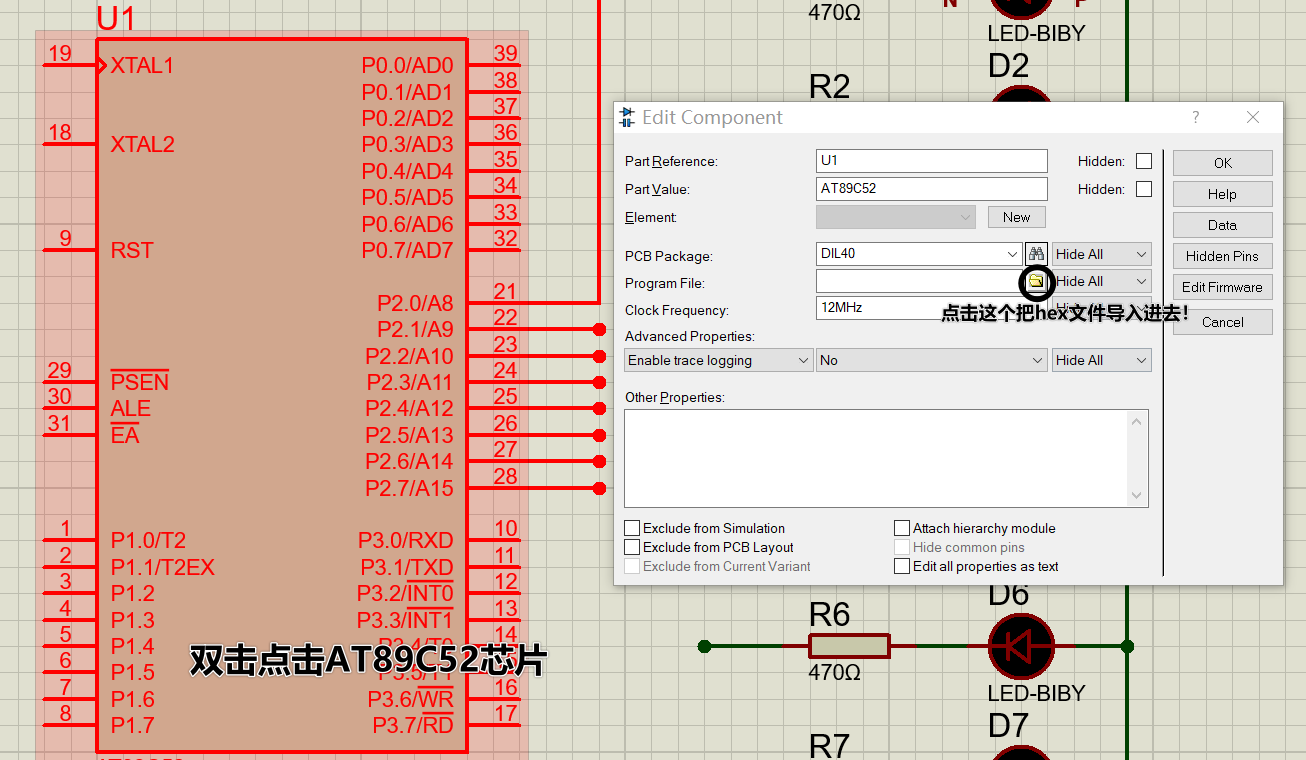The image size is (1306, 760).
Task: Click the P1.7 pin label
Action: point(132,725)
